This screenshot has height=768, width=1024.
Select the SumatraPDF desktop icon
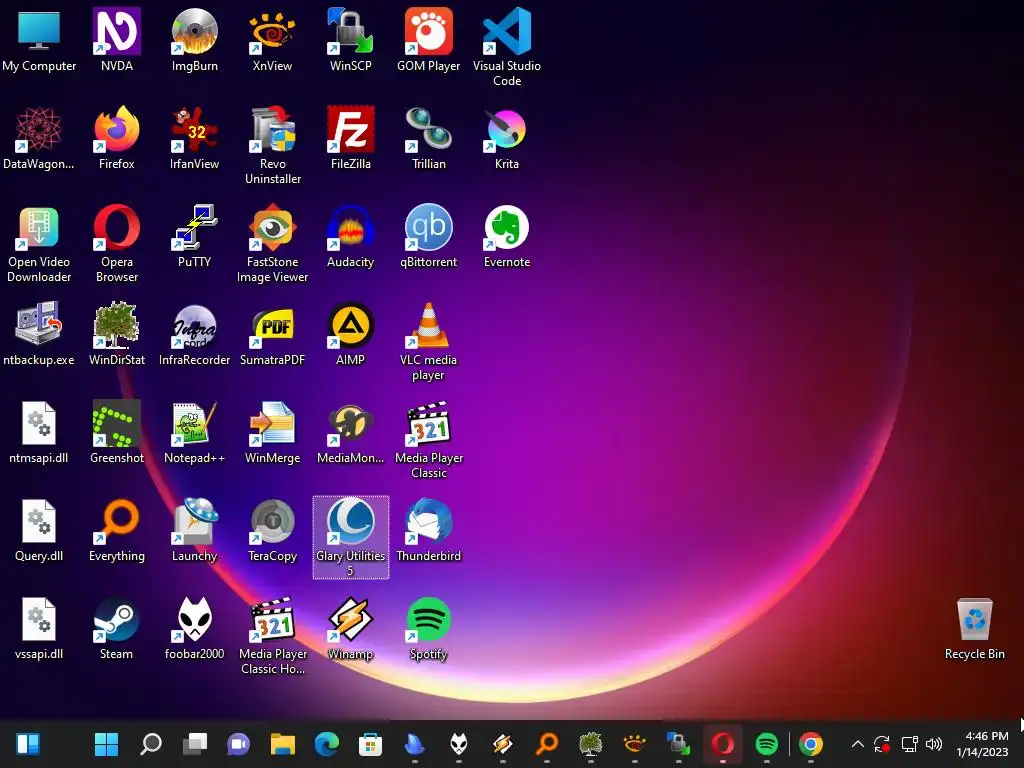272,333
